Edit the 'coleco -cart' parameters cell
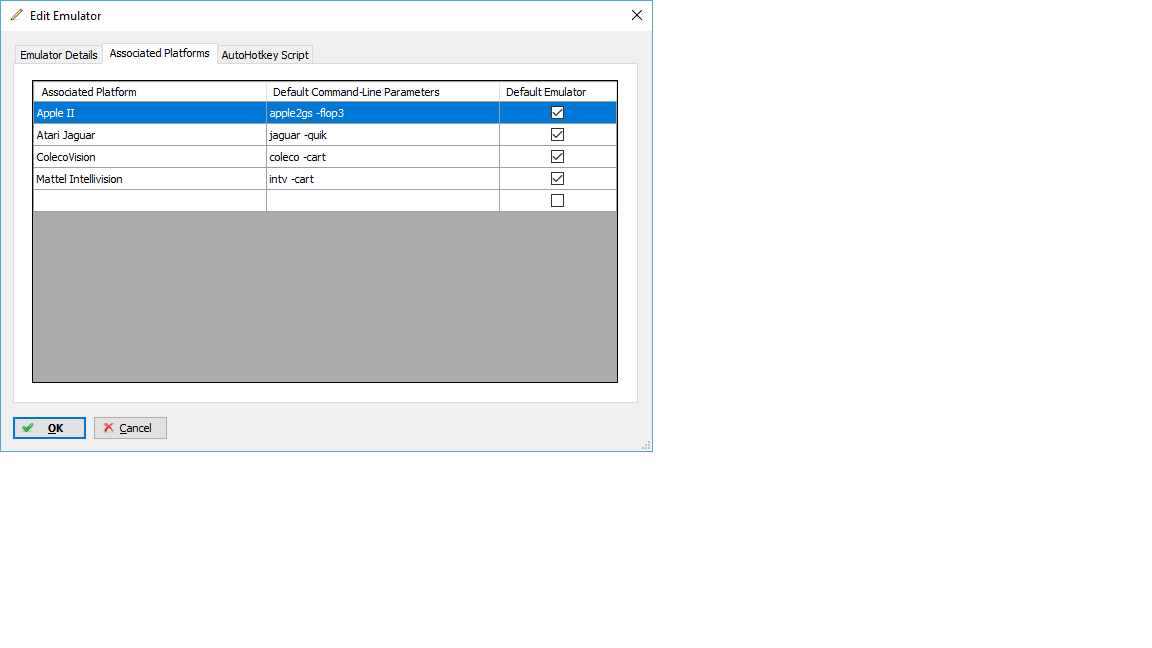 click(383, 156)
